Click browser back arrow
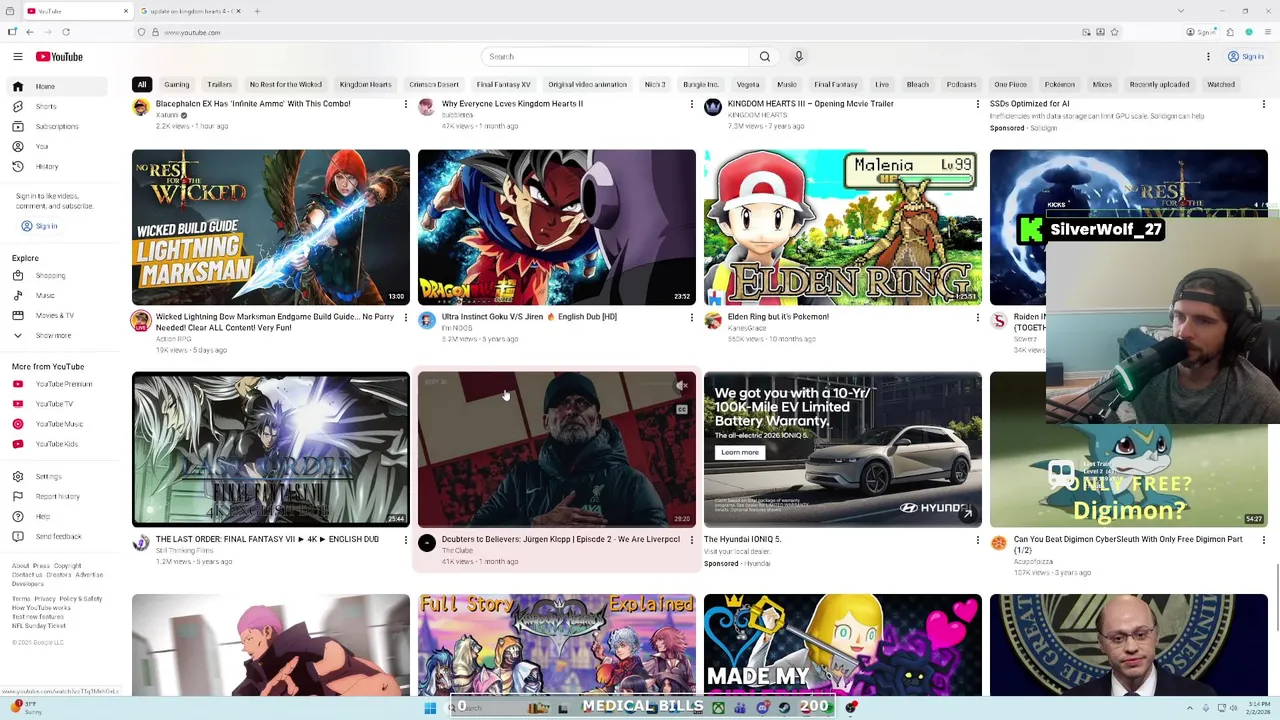Image resolution: width=1280 pixels, height=720 pixels. point(30,32)
